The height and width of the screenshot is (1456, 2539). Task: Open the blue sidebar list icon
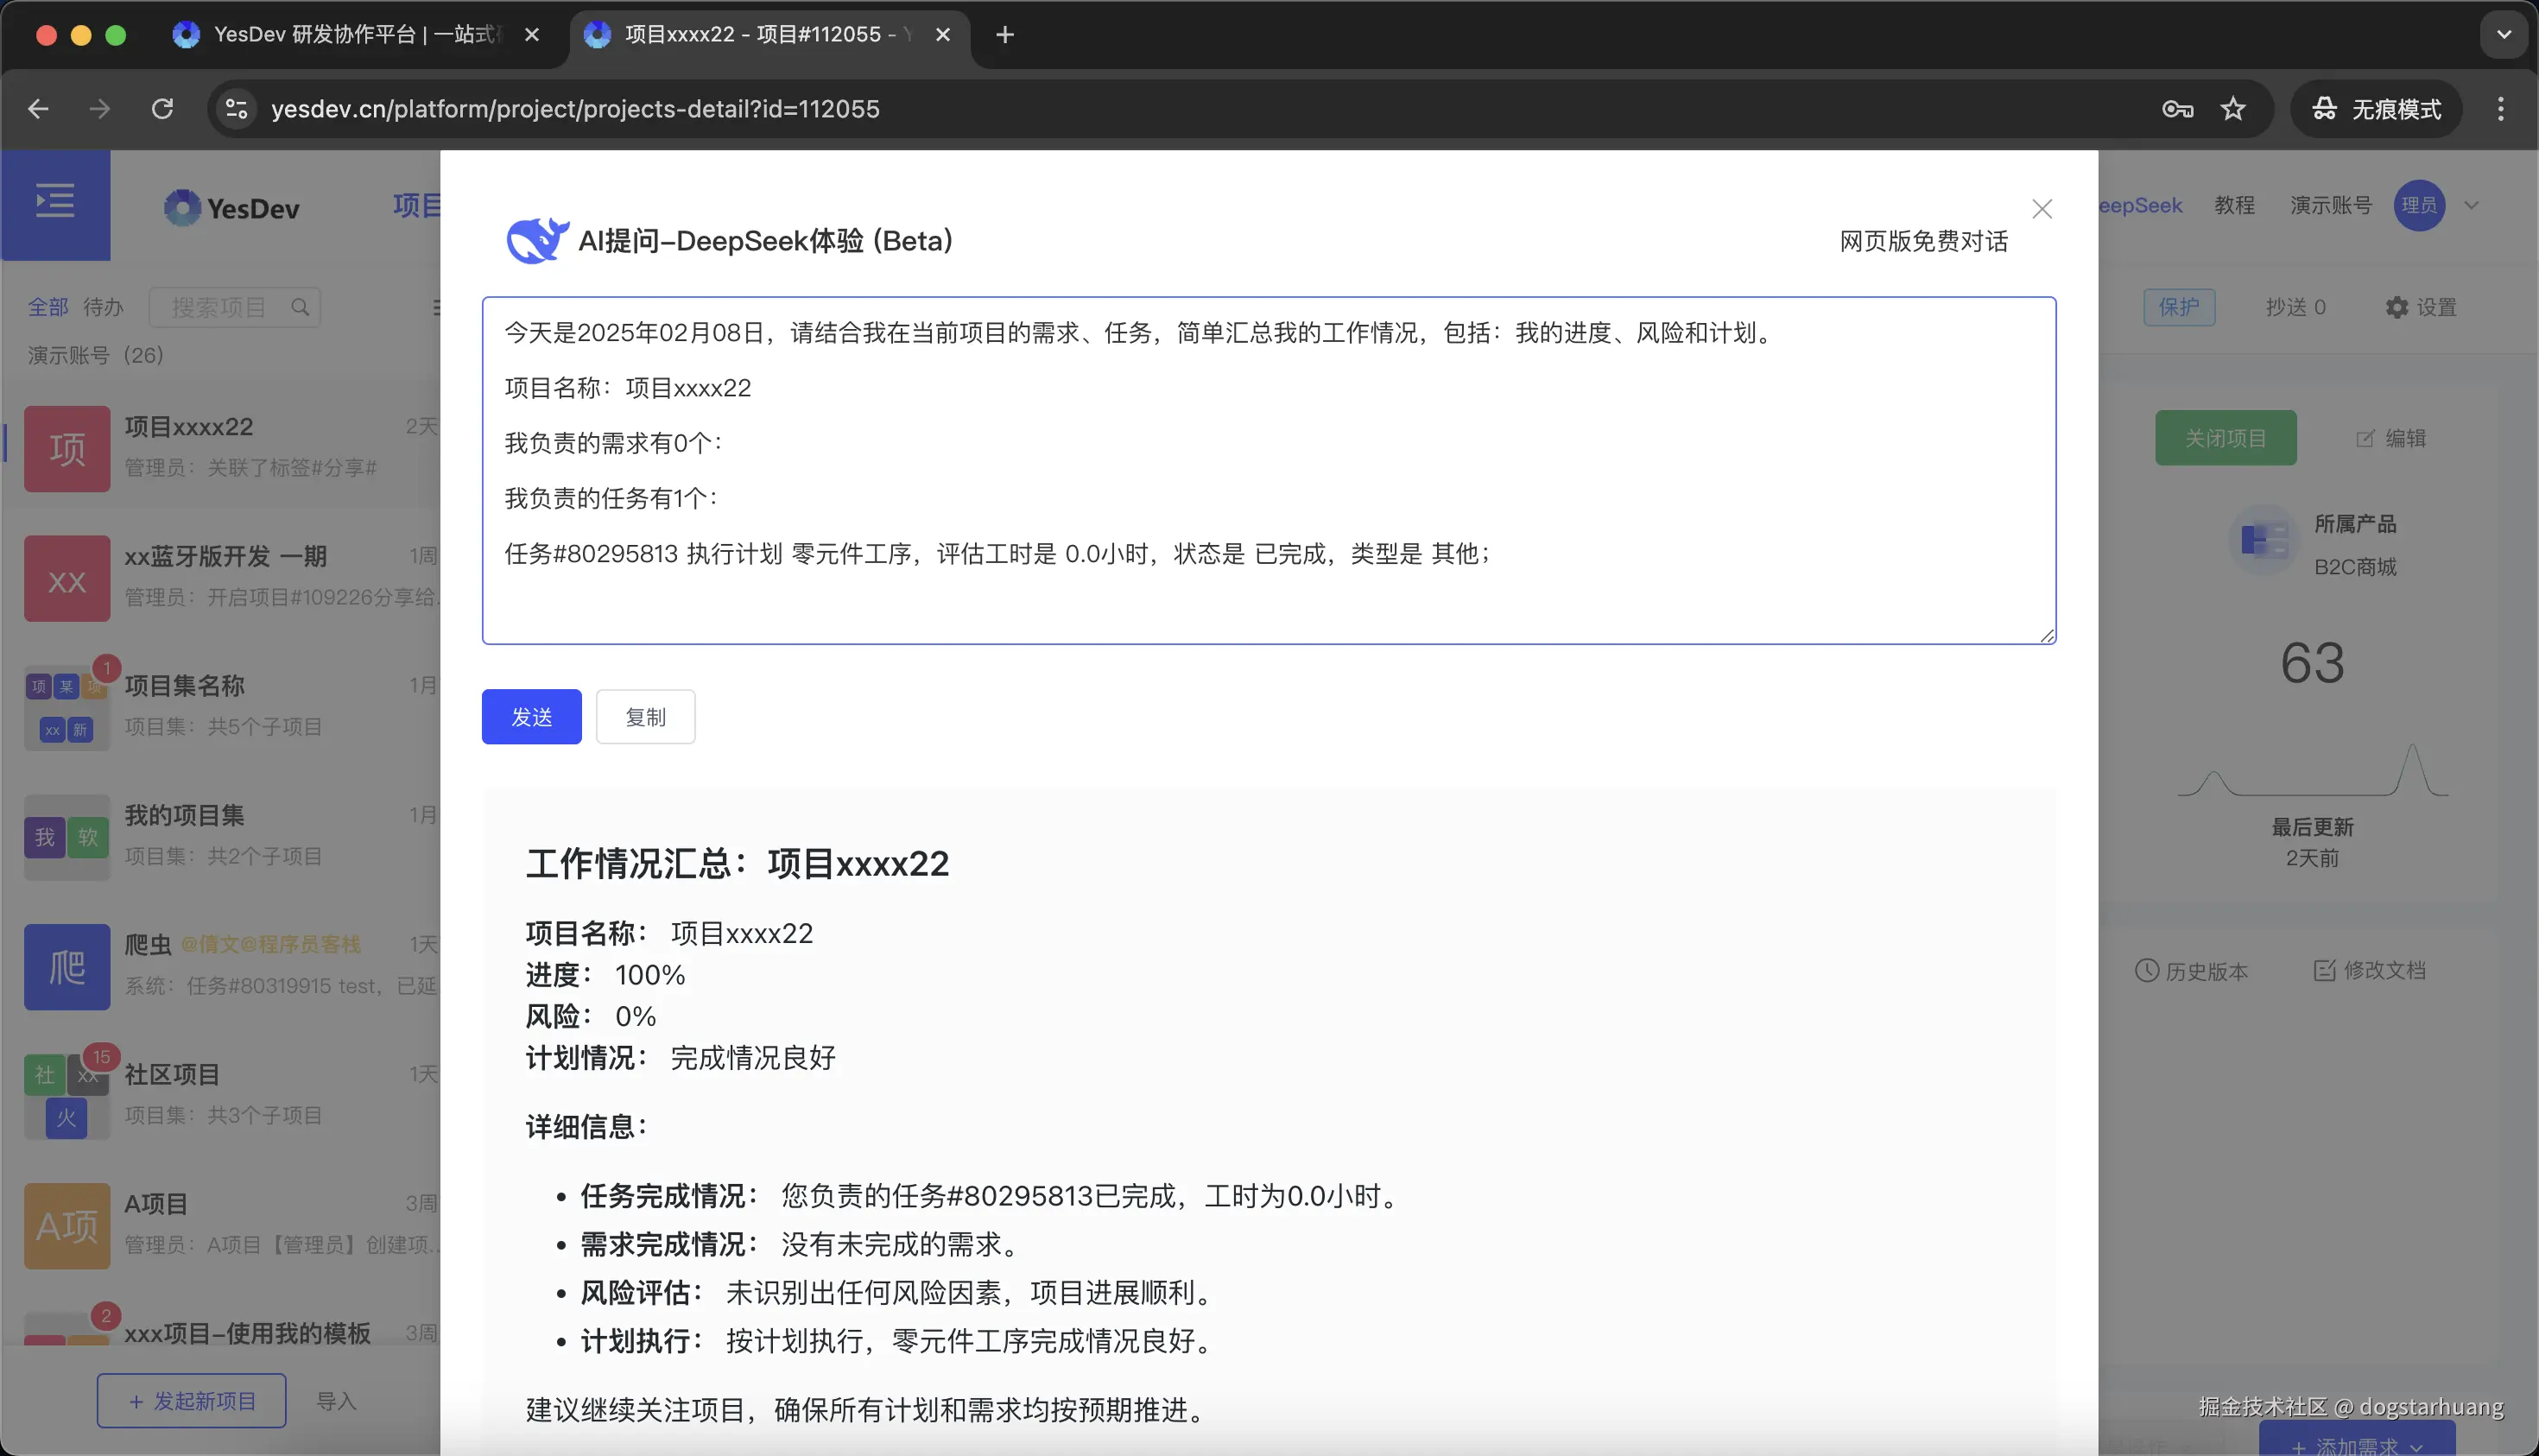click(x=54, y=201)
